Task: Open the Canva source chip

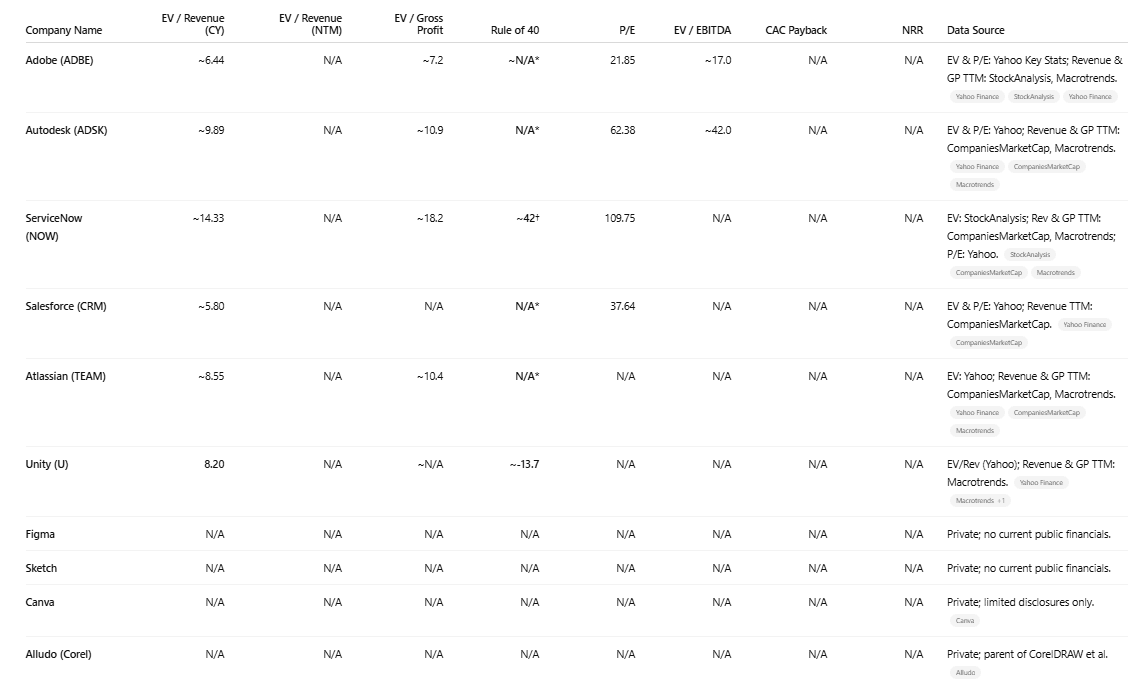Action: click(x=964, y=620)
